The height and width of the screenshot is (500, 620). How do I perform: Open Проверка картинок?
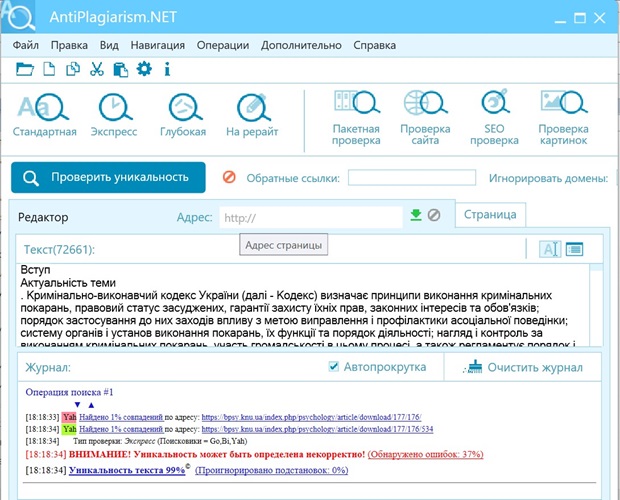[563, 118]
